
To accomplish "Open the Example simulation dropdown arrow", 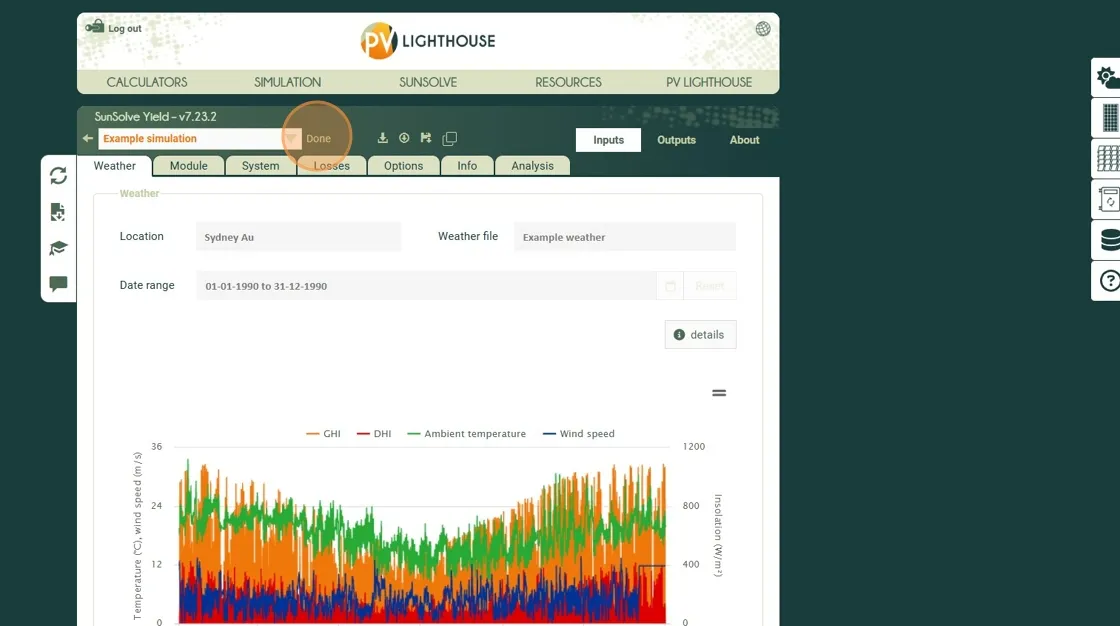I will pyautogui.click(x=291, y=139).
